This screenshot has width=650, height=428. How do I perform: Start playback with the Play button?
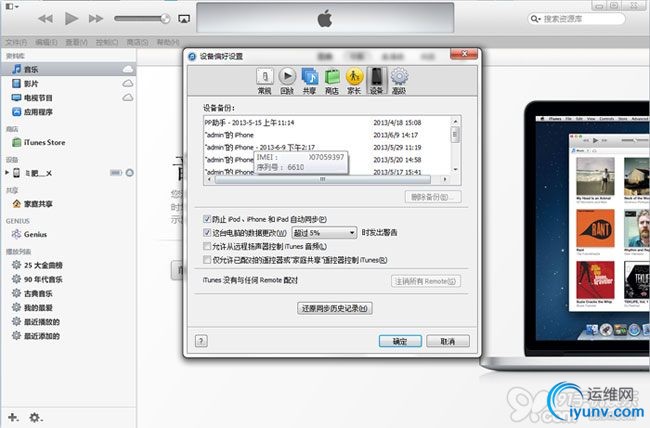(x=71, y=19)
